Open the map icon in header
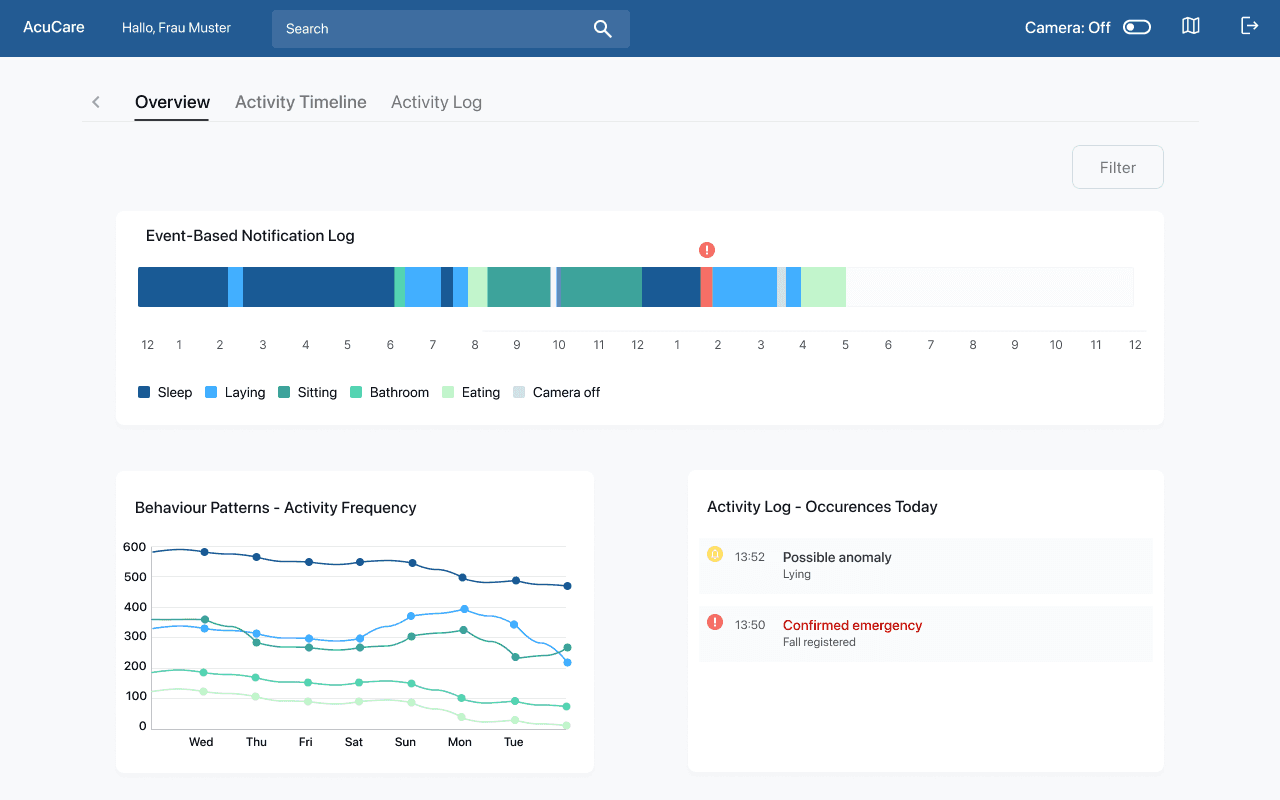 [x=1190, y=26]
